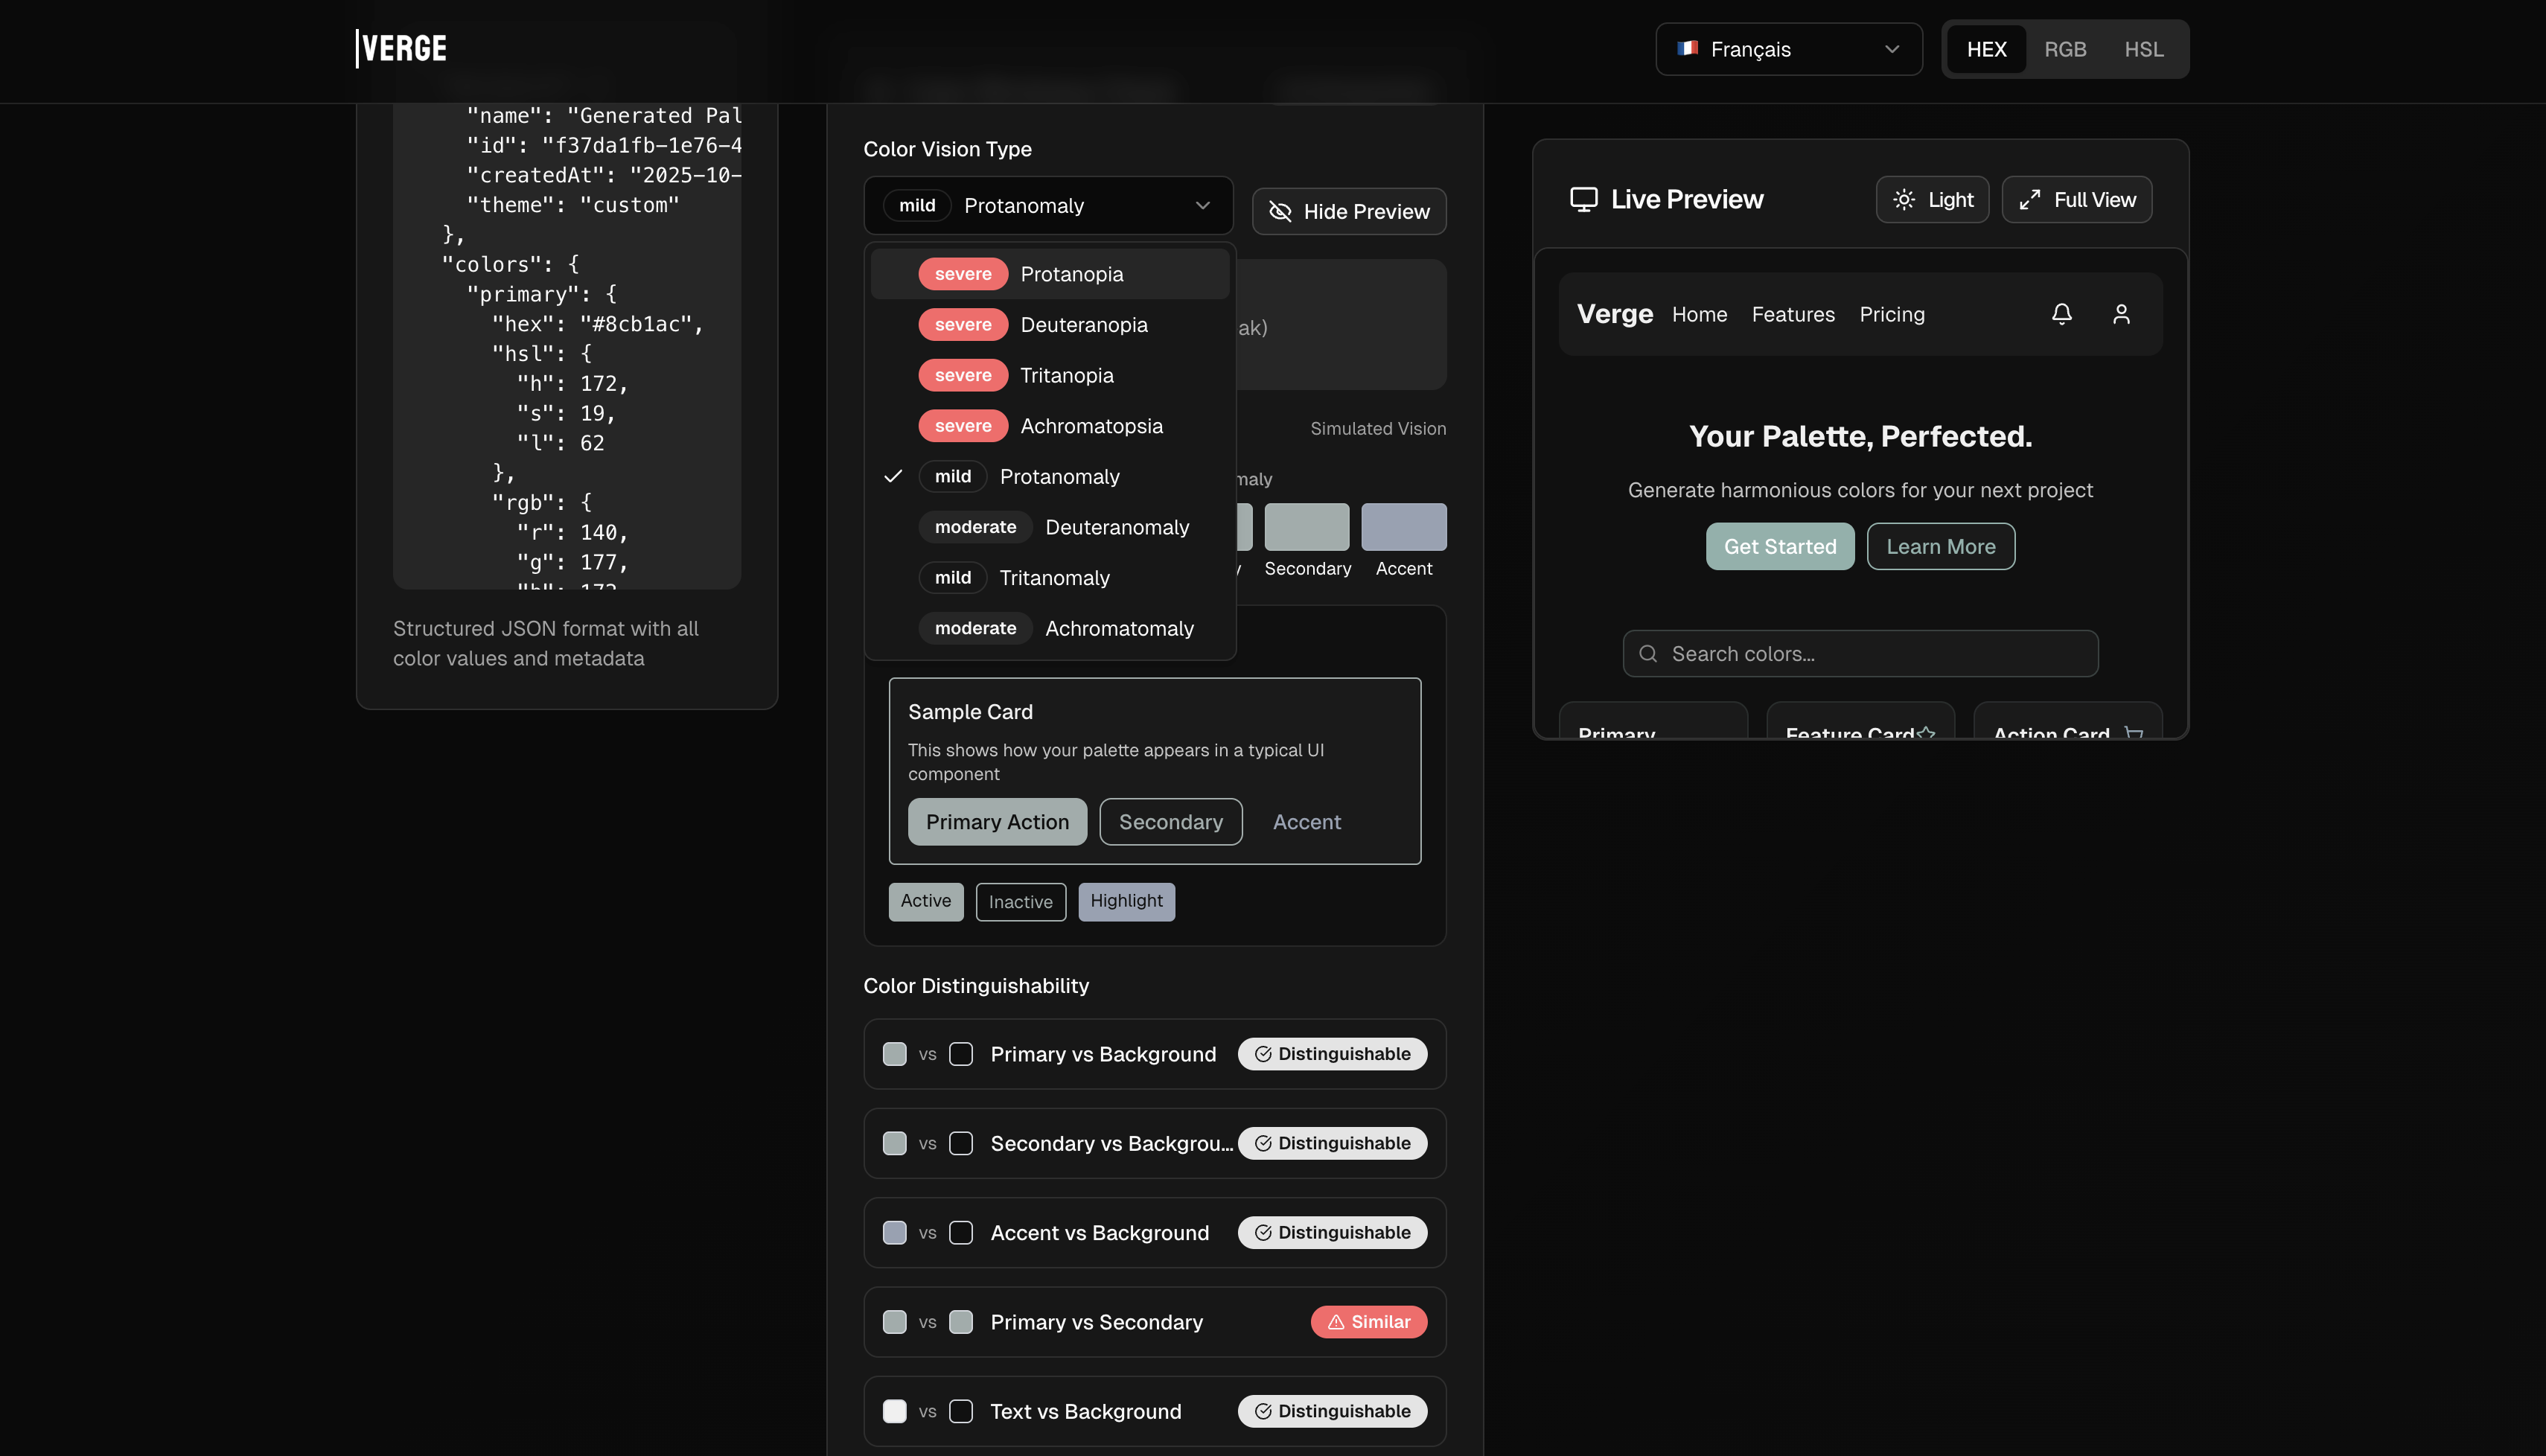Open Full View of live preview
The height and width of the screenshot is (1456, 2546).
click(x=2076, y=199)
